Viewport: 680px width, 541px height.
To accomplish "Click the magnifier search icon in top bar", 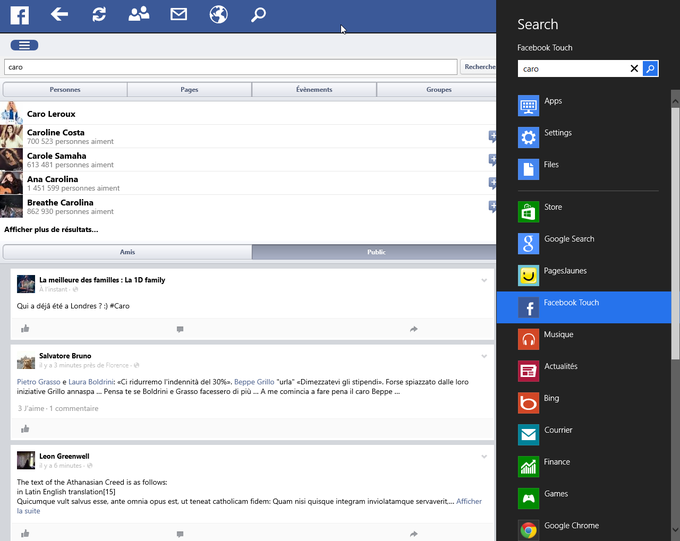I will pos(258,14).
